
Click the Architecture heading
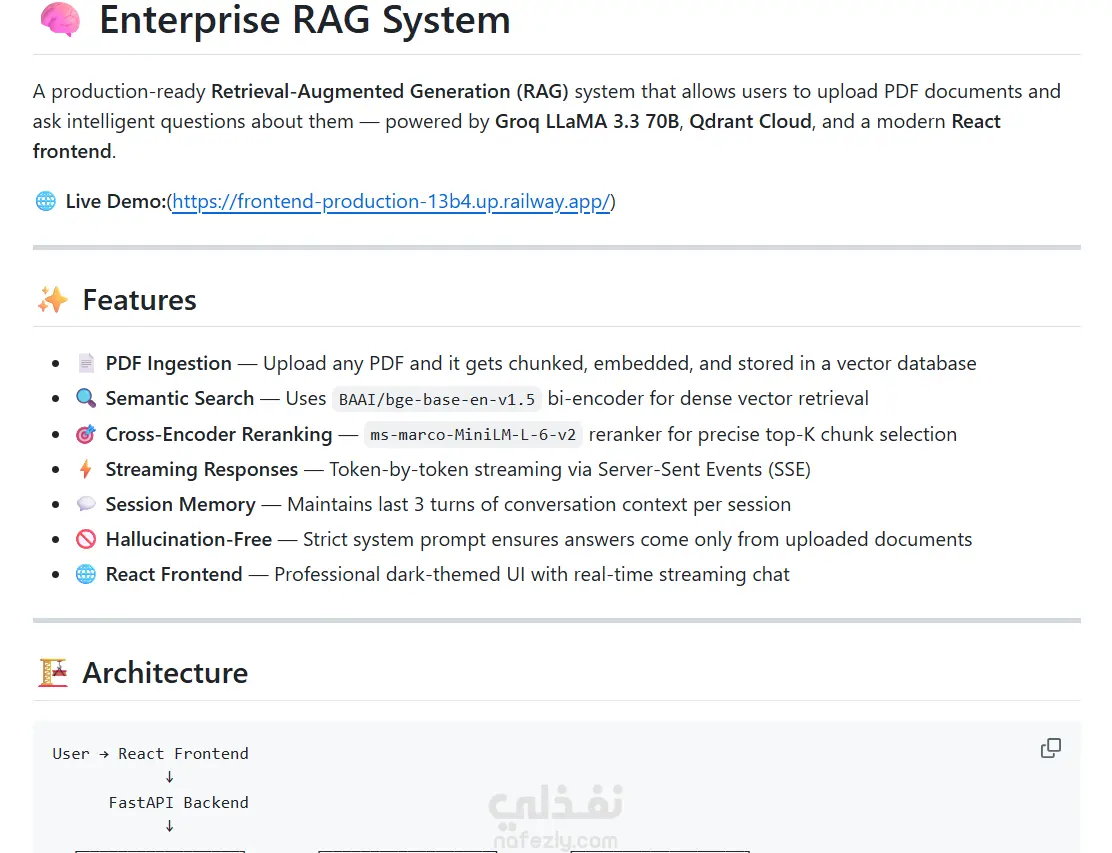165,673
